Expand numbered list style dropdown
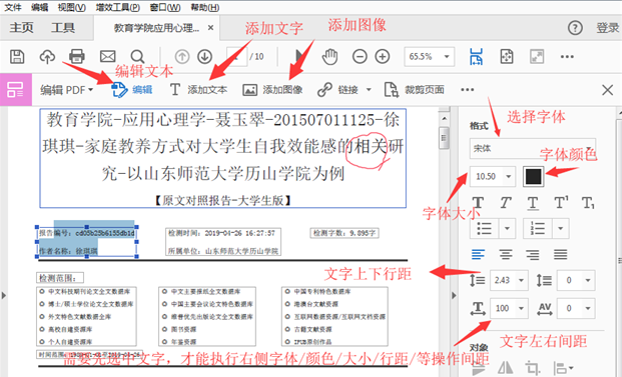 coord(561,228)
